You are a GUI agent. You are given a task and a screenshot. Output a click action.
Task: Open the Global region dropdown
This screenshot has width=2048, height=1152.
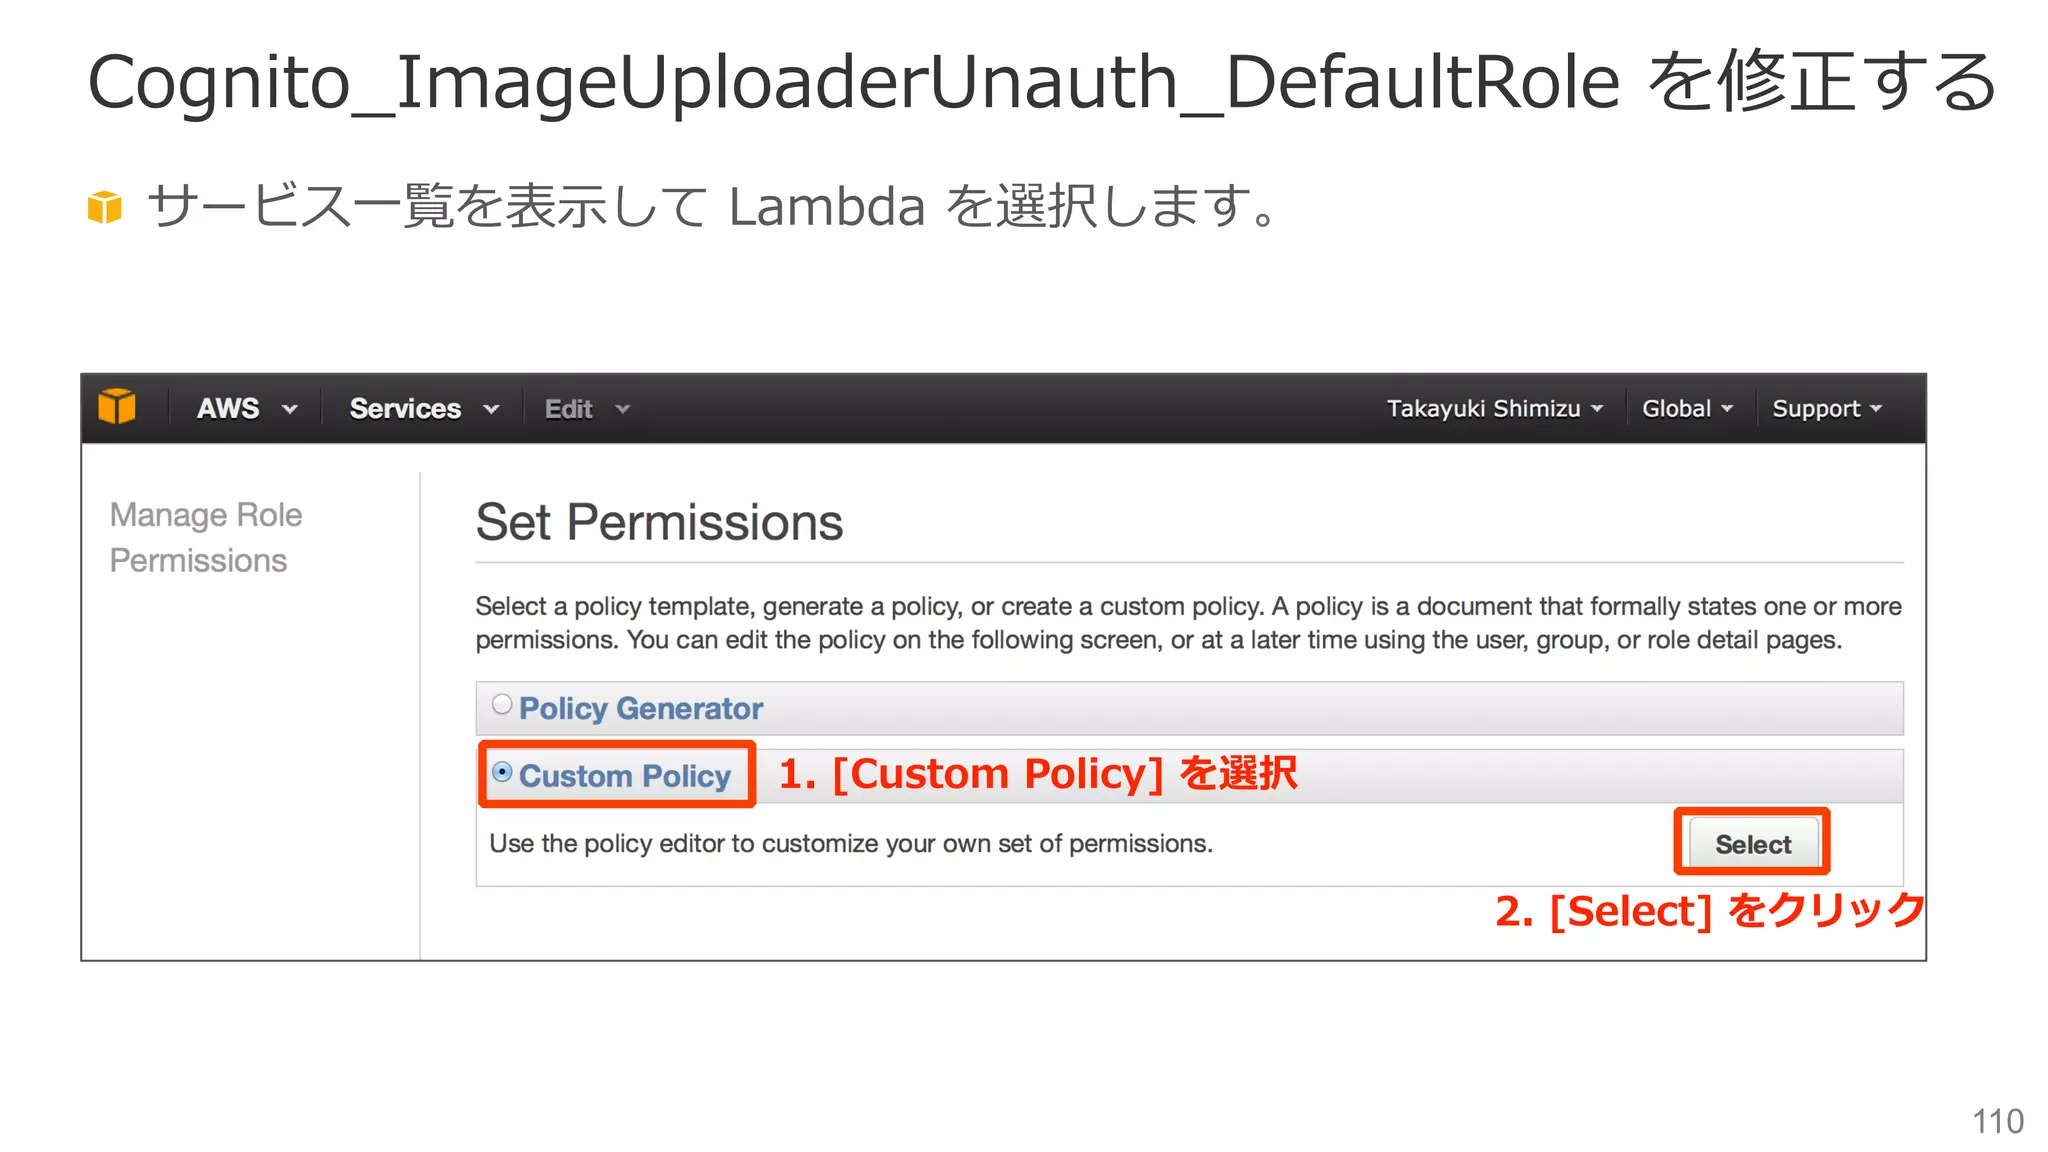point(1687,408)
